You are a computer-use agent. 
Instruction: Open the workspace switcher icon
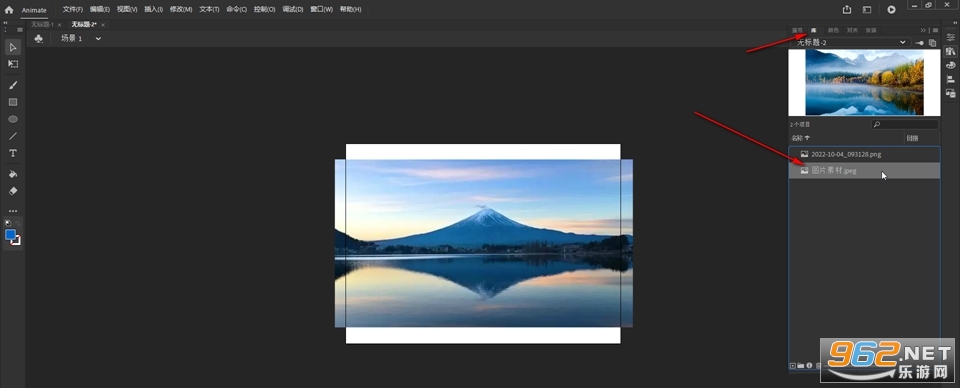pyautogui.click(x=867, y=9)
